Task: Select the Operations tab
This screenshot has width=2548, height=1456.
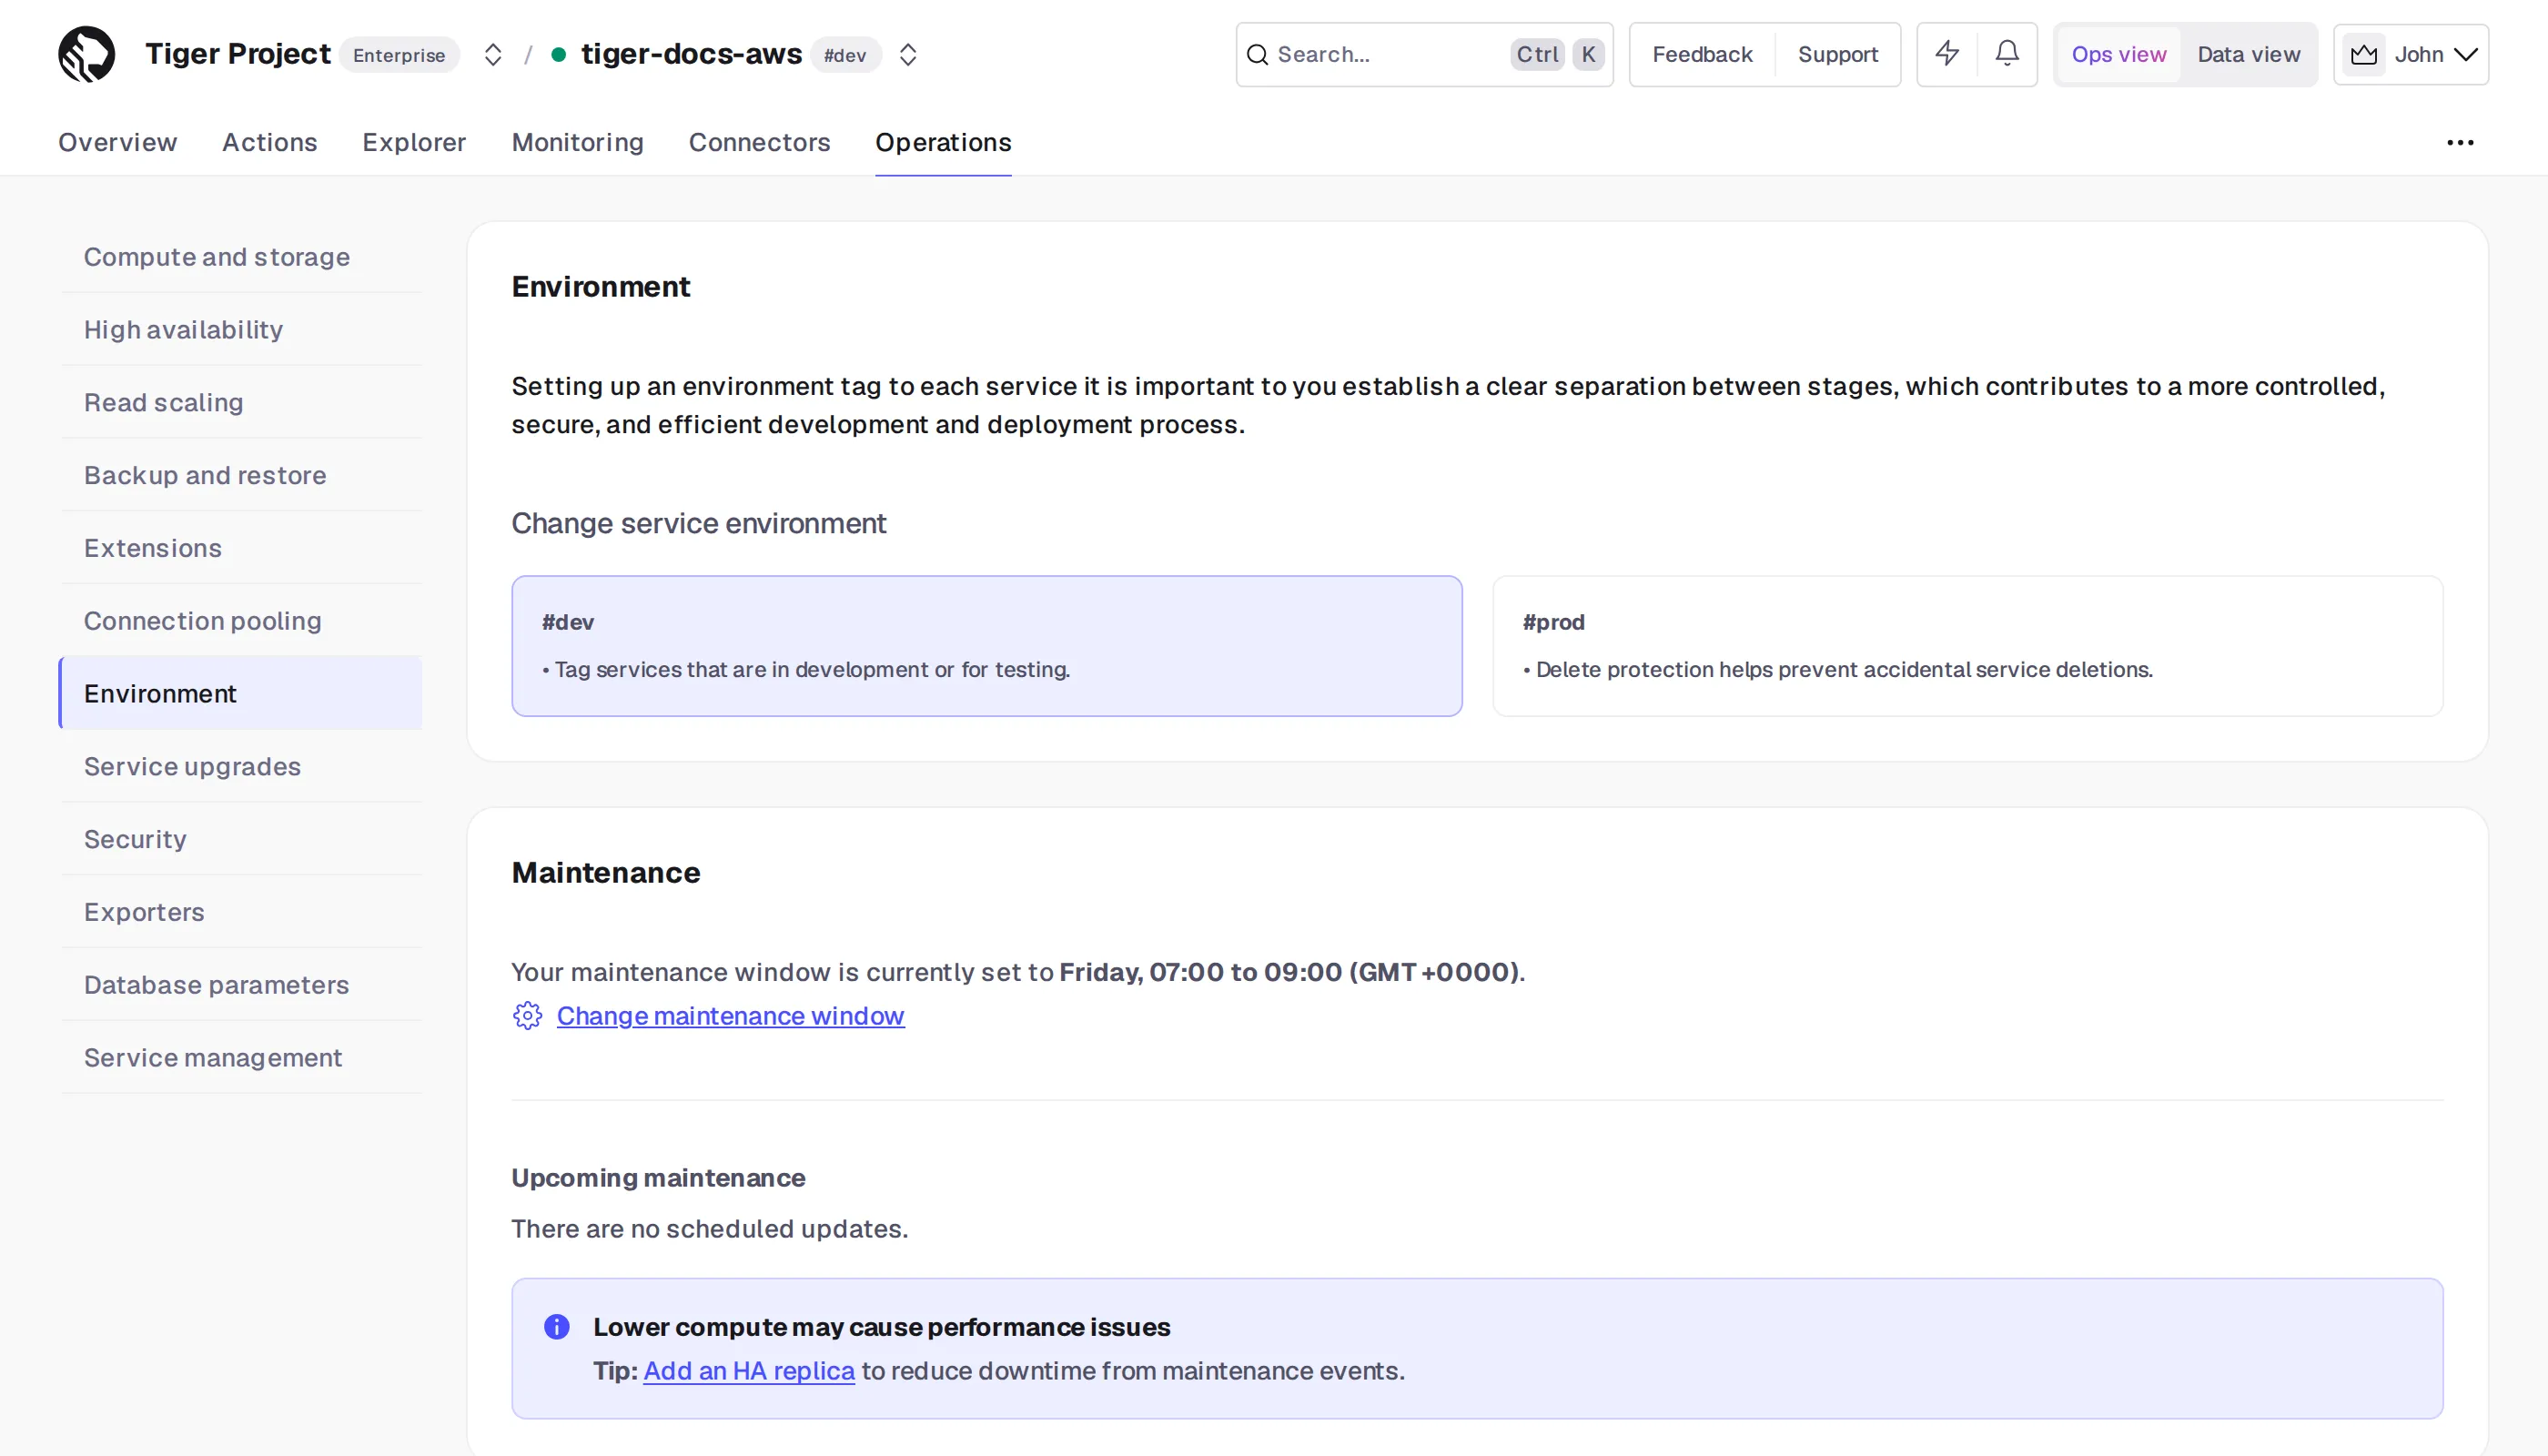Action: pos(944,143)
